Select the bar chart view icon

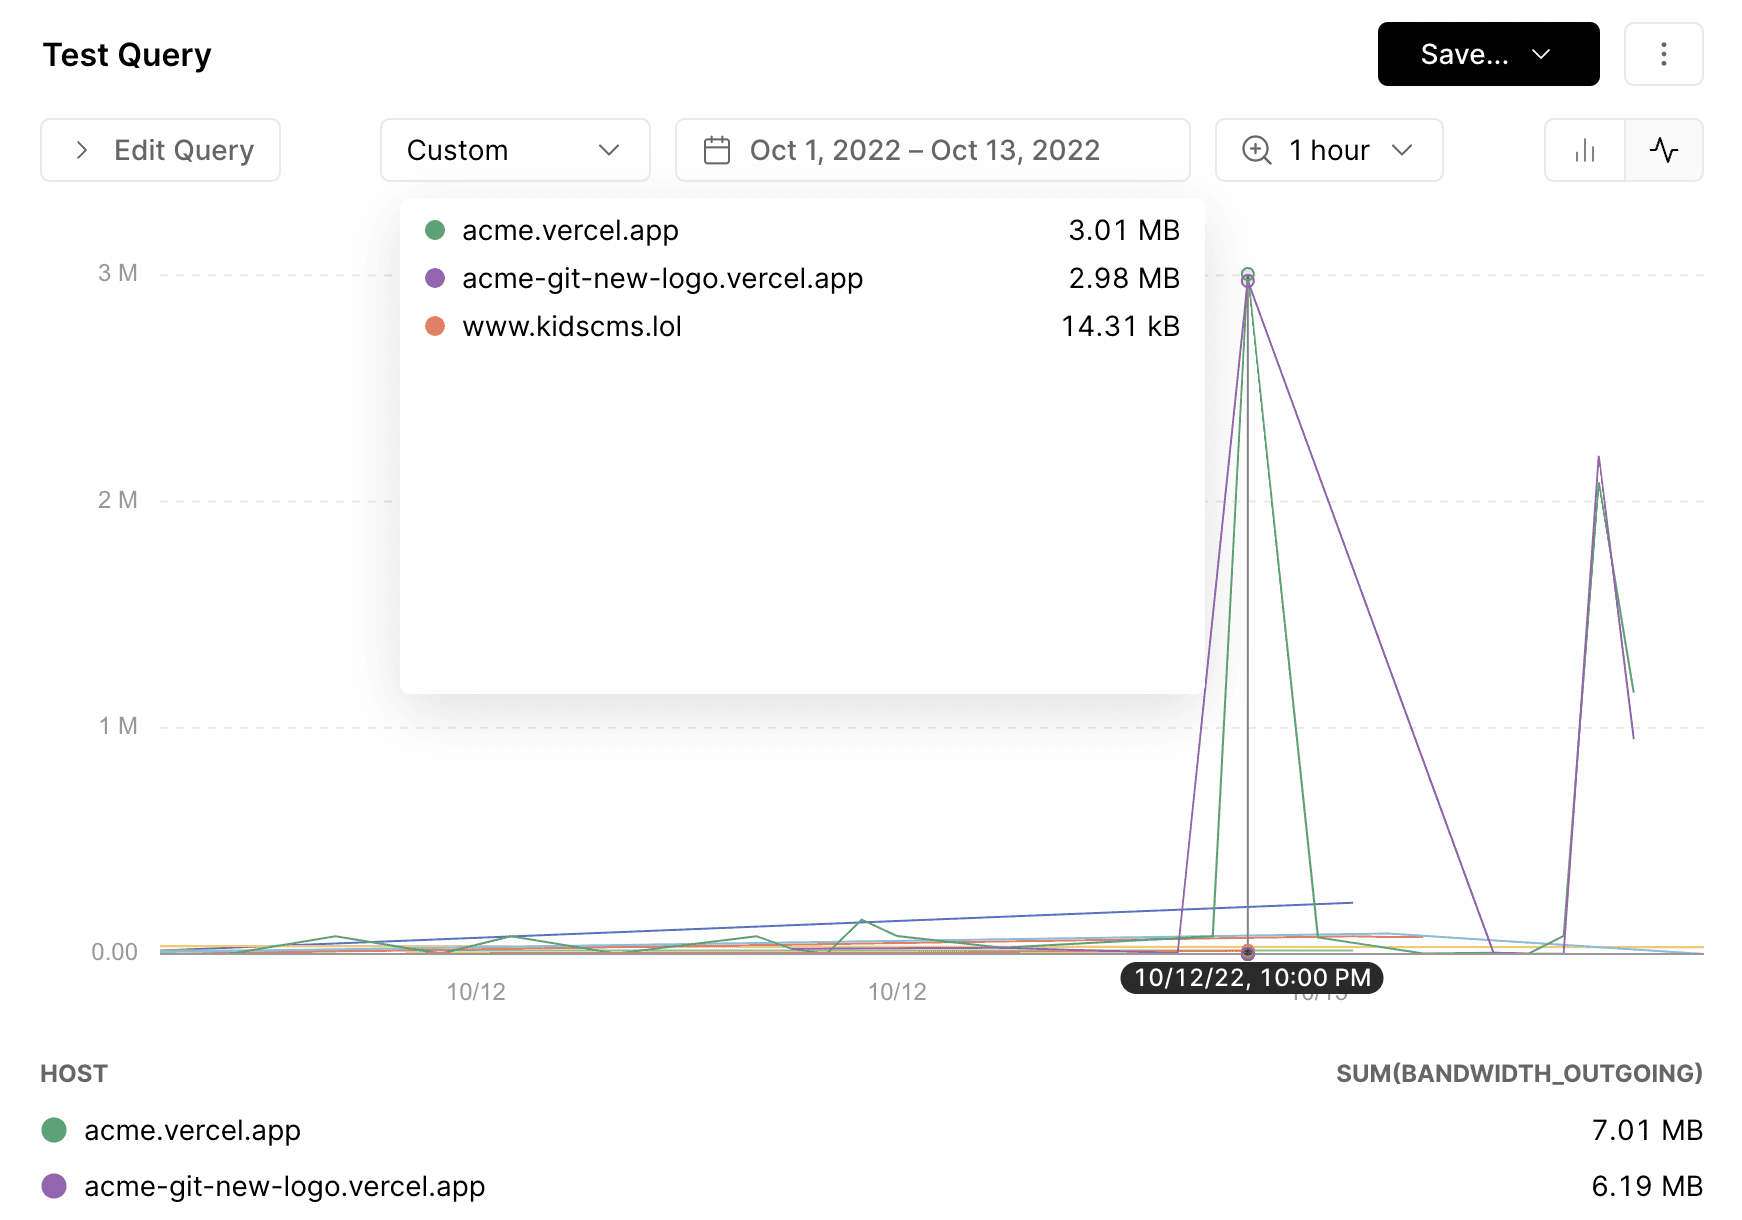click(1583, 150)
